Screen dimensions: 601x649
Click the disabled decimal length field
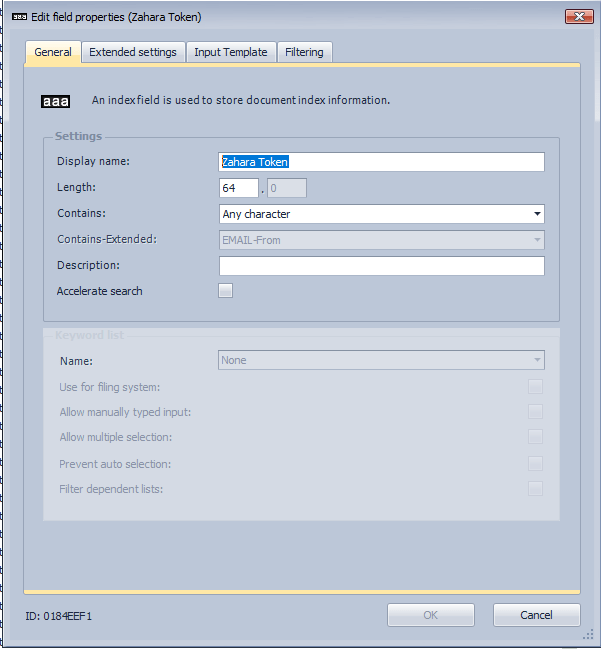(x=287, y=188)
